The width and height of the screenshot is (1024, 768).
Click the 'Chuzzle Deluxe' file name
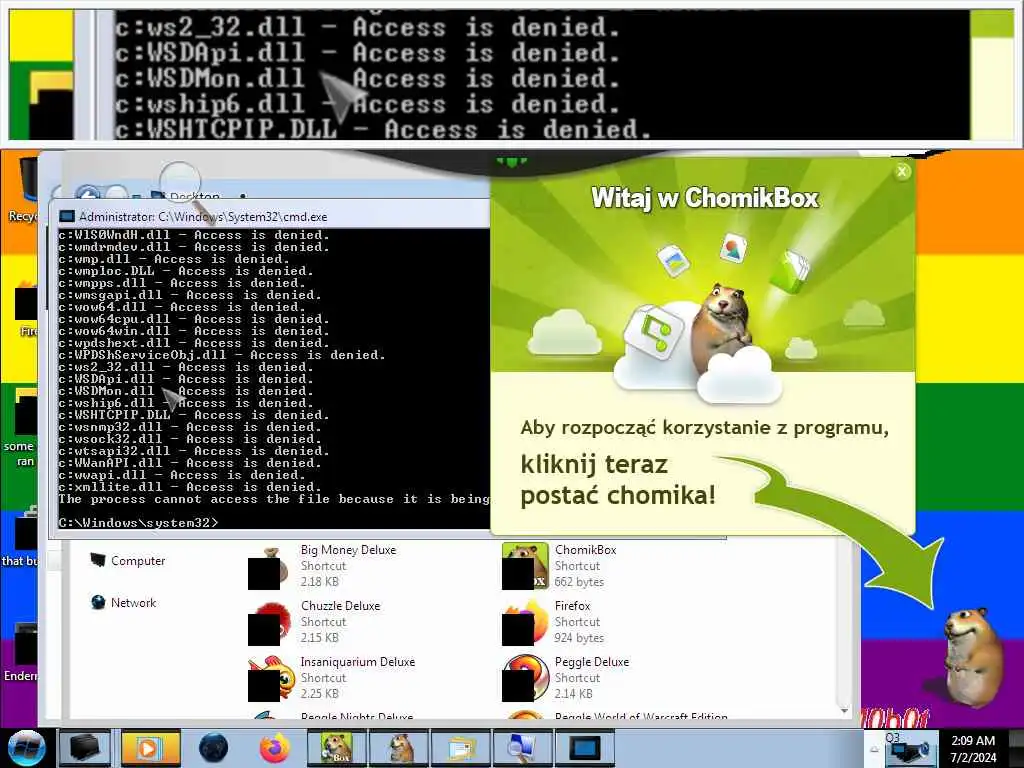[x=340, y=605]
